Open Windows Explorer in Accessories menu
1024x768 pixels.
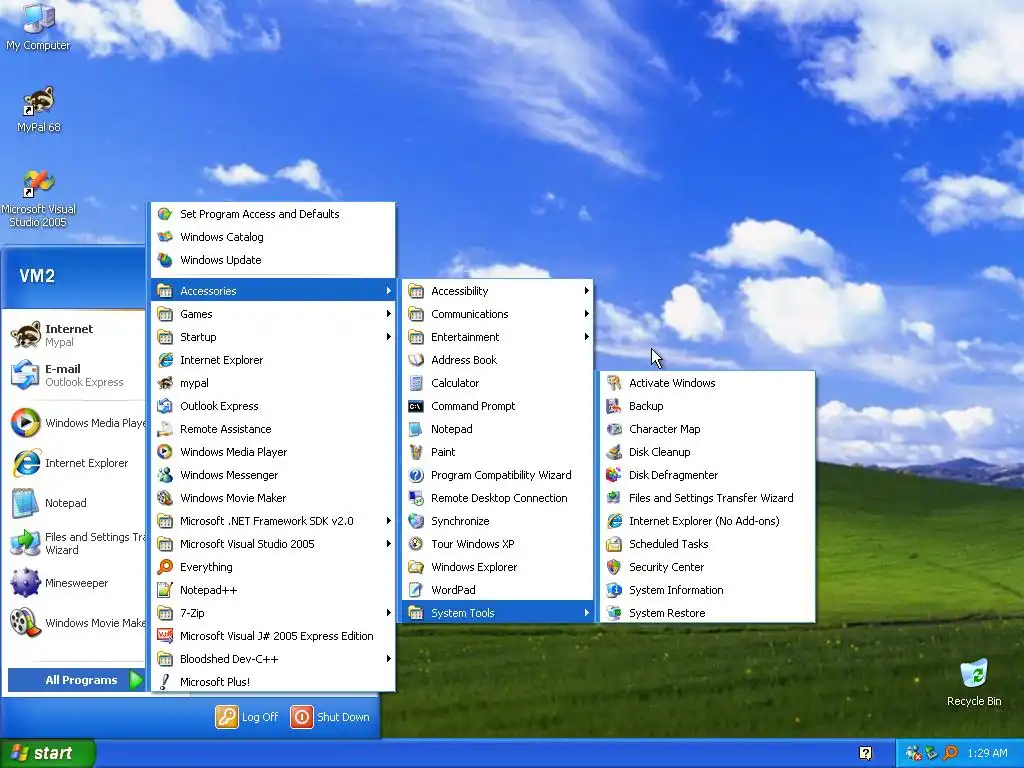click(498, 567)
